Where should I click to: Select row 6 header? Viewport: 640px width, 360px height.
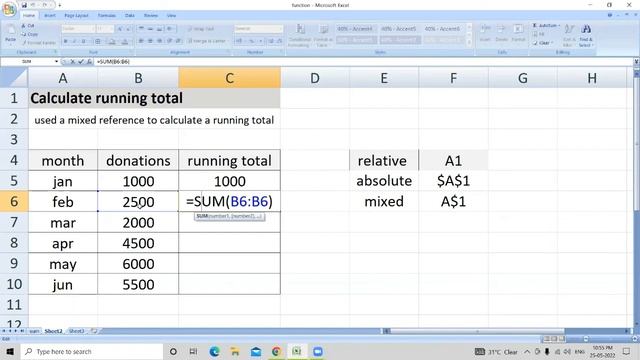pyautogui.click(x=14, y=201)
